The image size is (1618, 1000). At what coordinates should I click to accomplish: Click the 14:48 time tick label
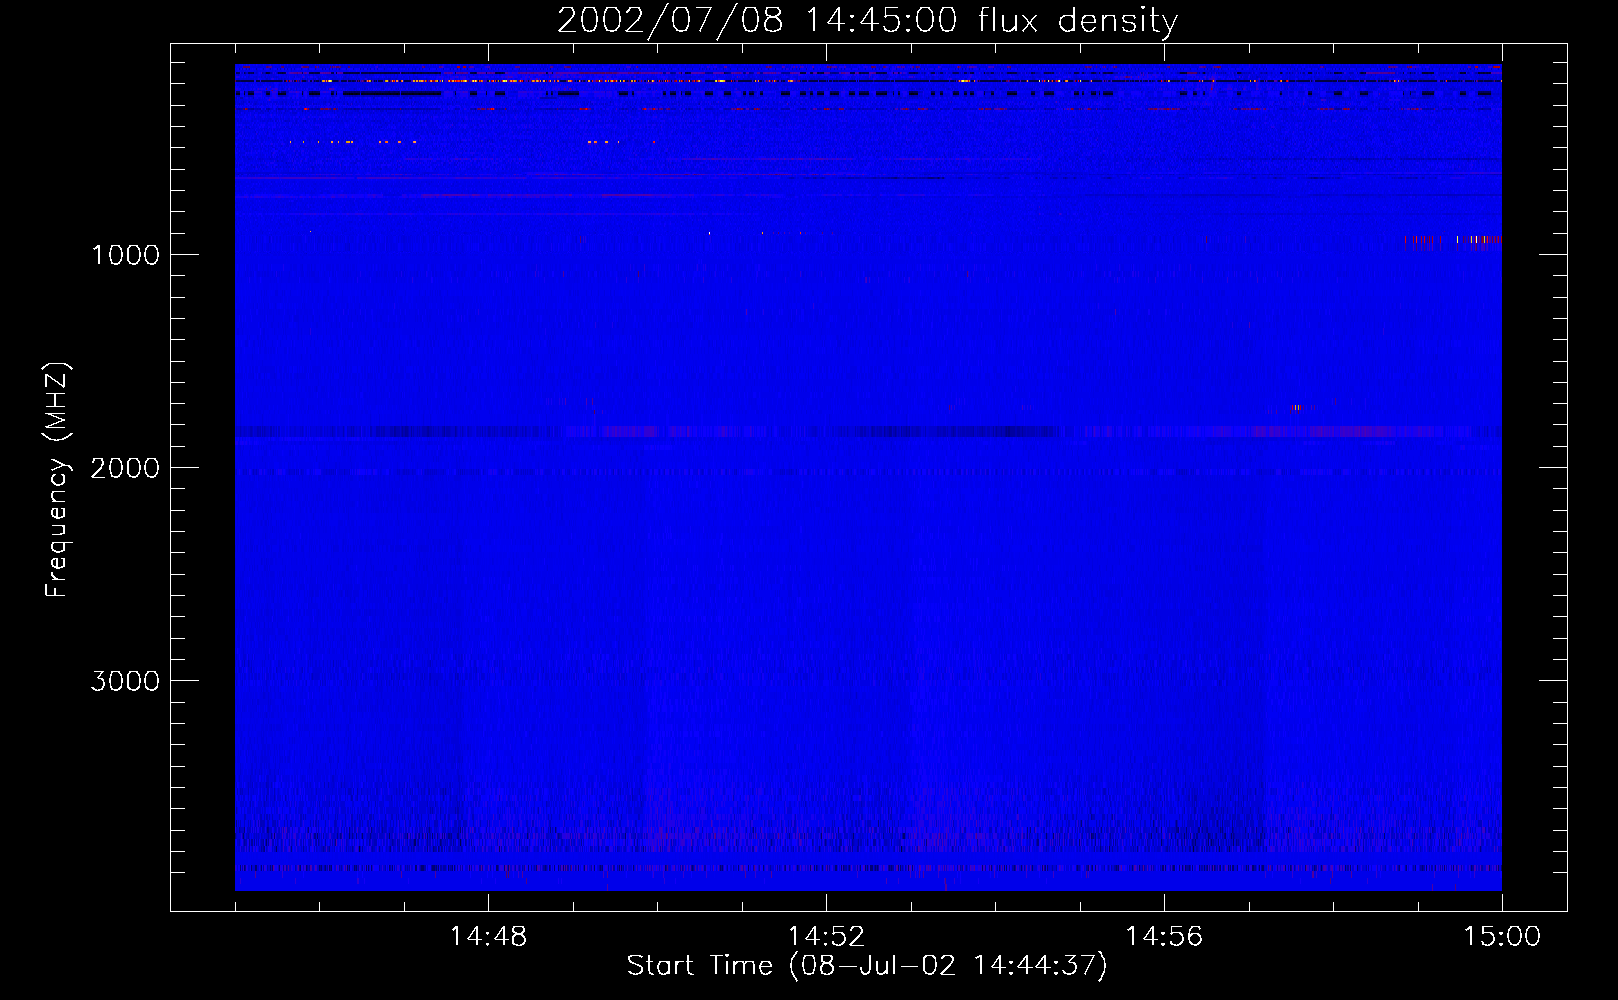488,937
